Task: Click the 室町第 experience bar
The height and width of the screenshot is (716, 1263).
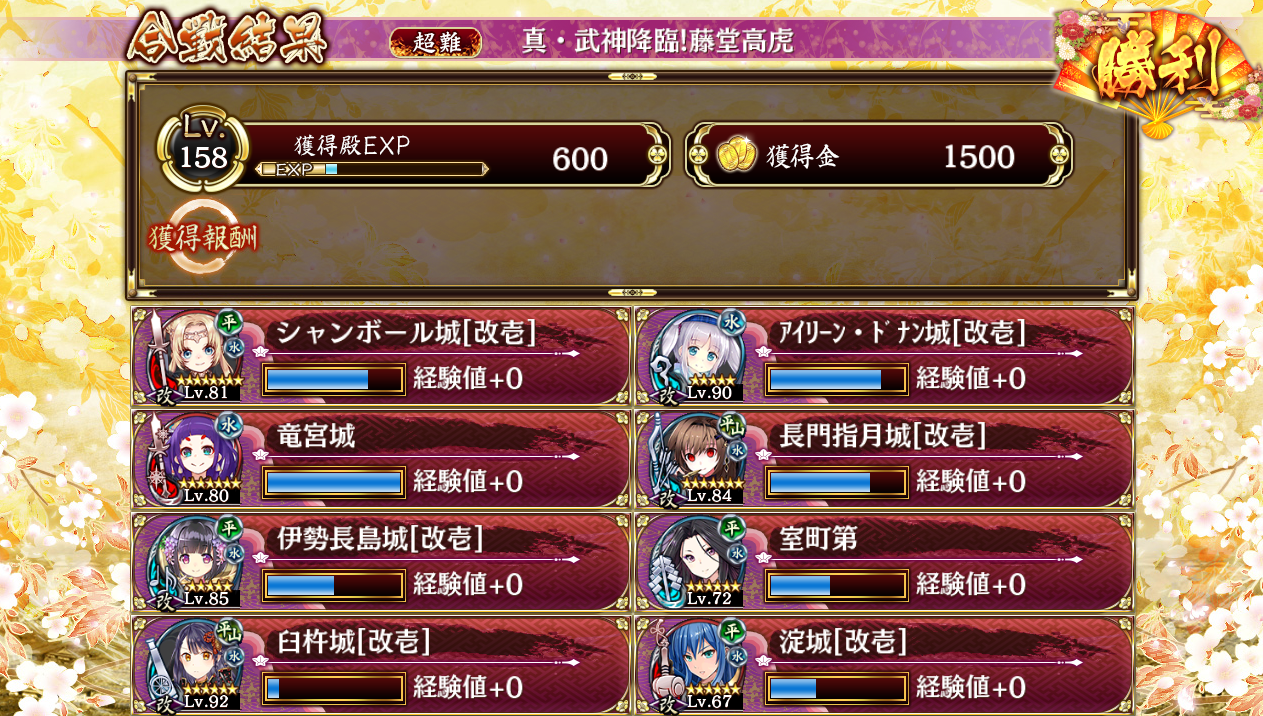Action: 837,585
